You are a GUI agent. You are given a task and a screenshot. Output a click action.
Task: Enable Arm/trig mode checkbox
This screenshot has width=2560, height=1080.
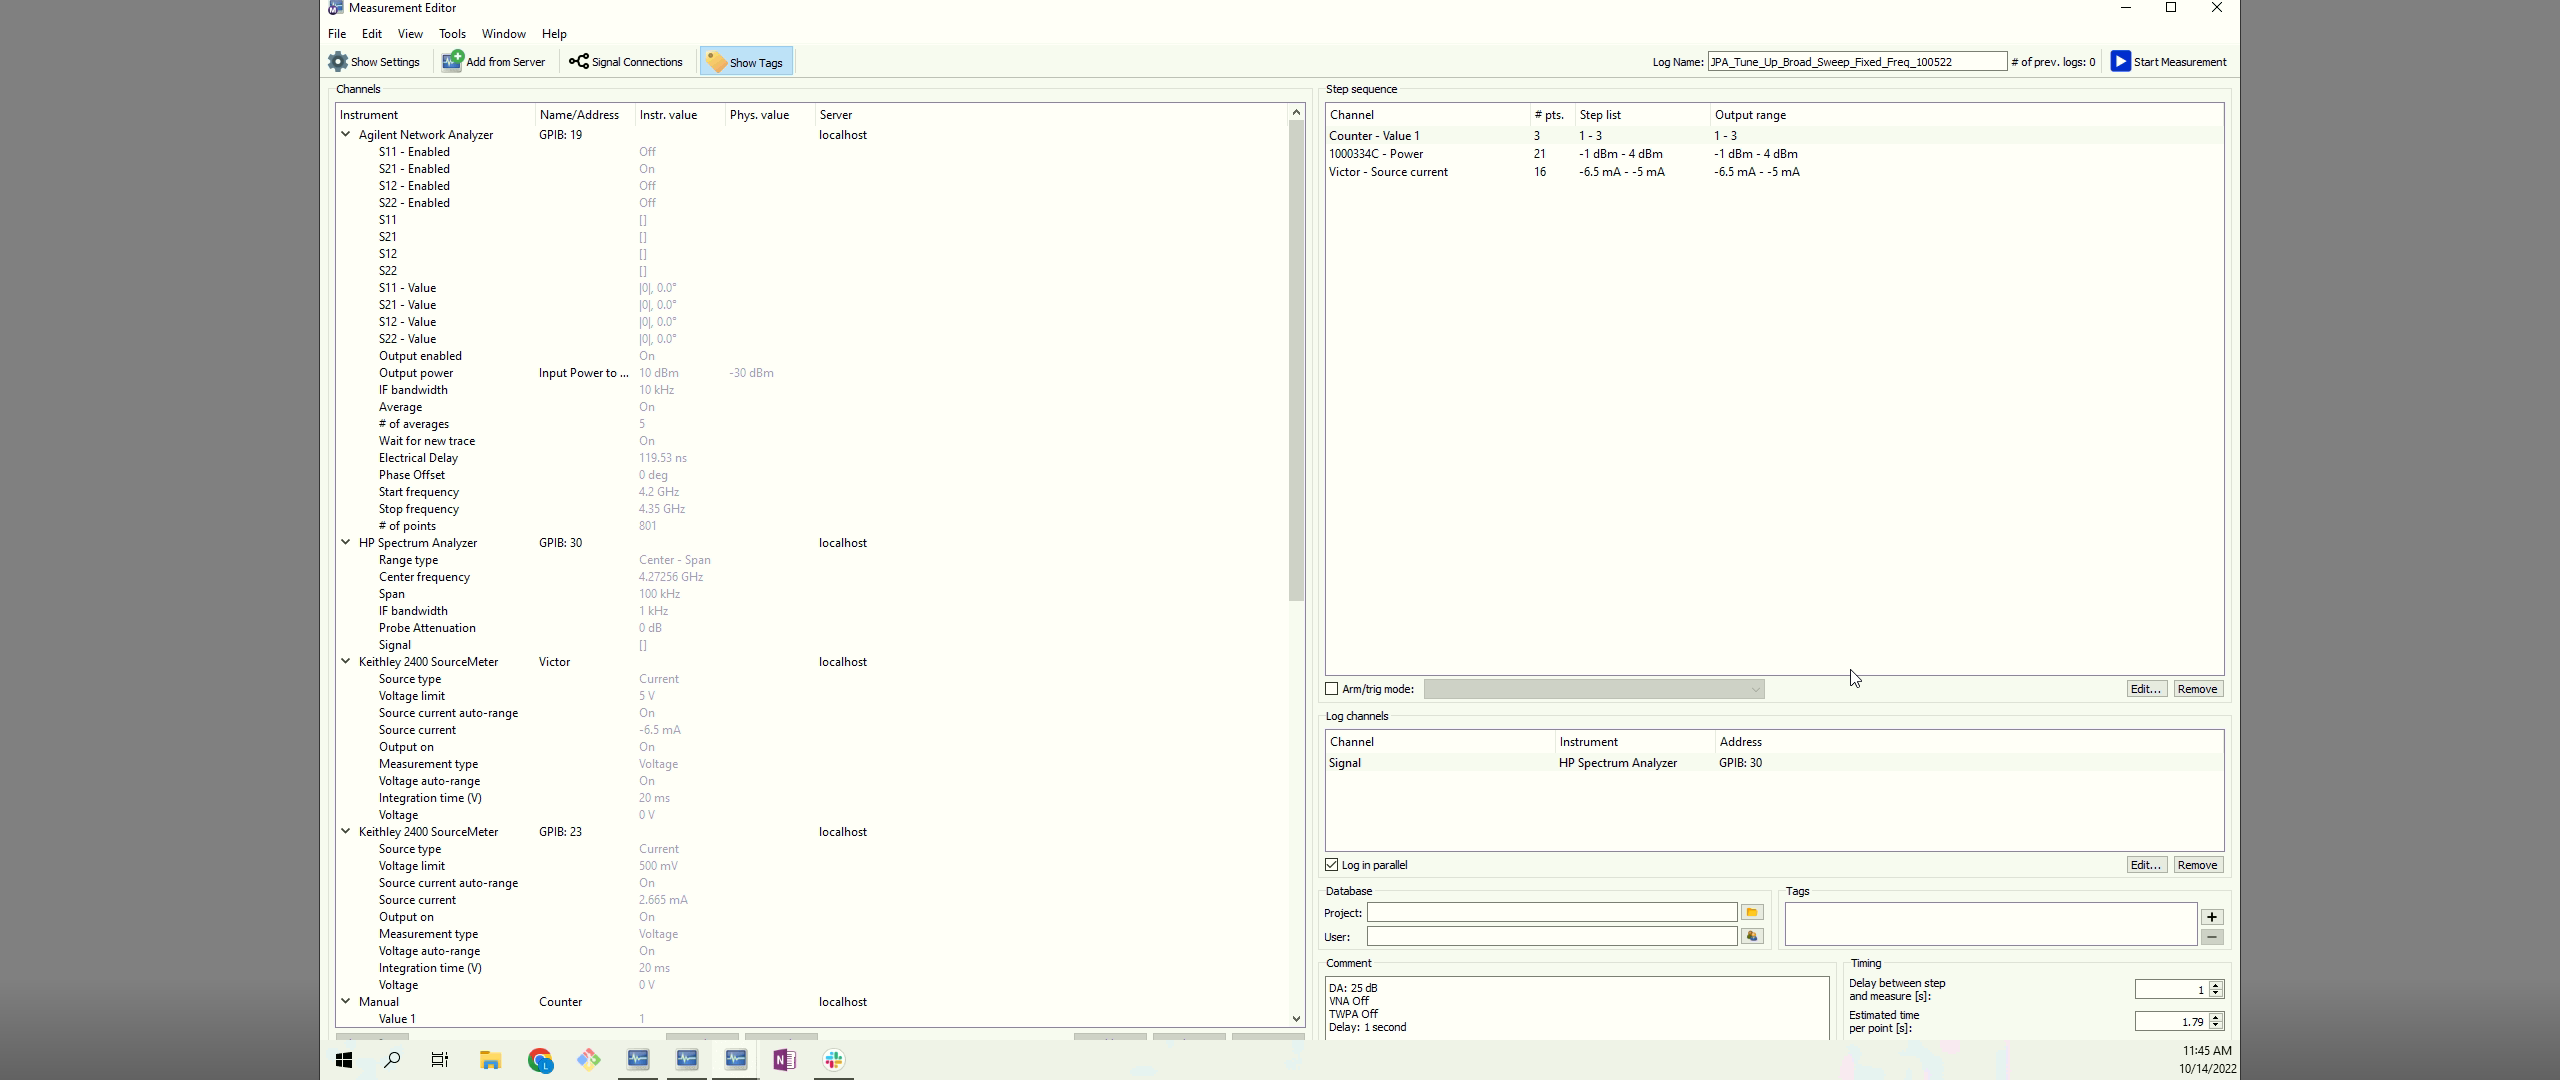(x=1332, y=689)
